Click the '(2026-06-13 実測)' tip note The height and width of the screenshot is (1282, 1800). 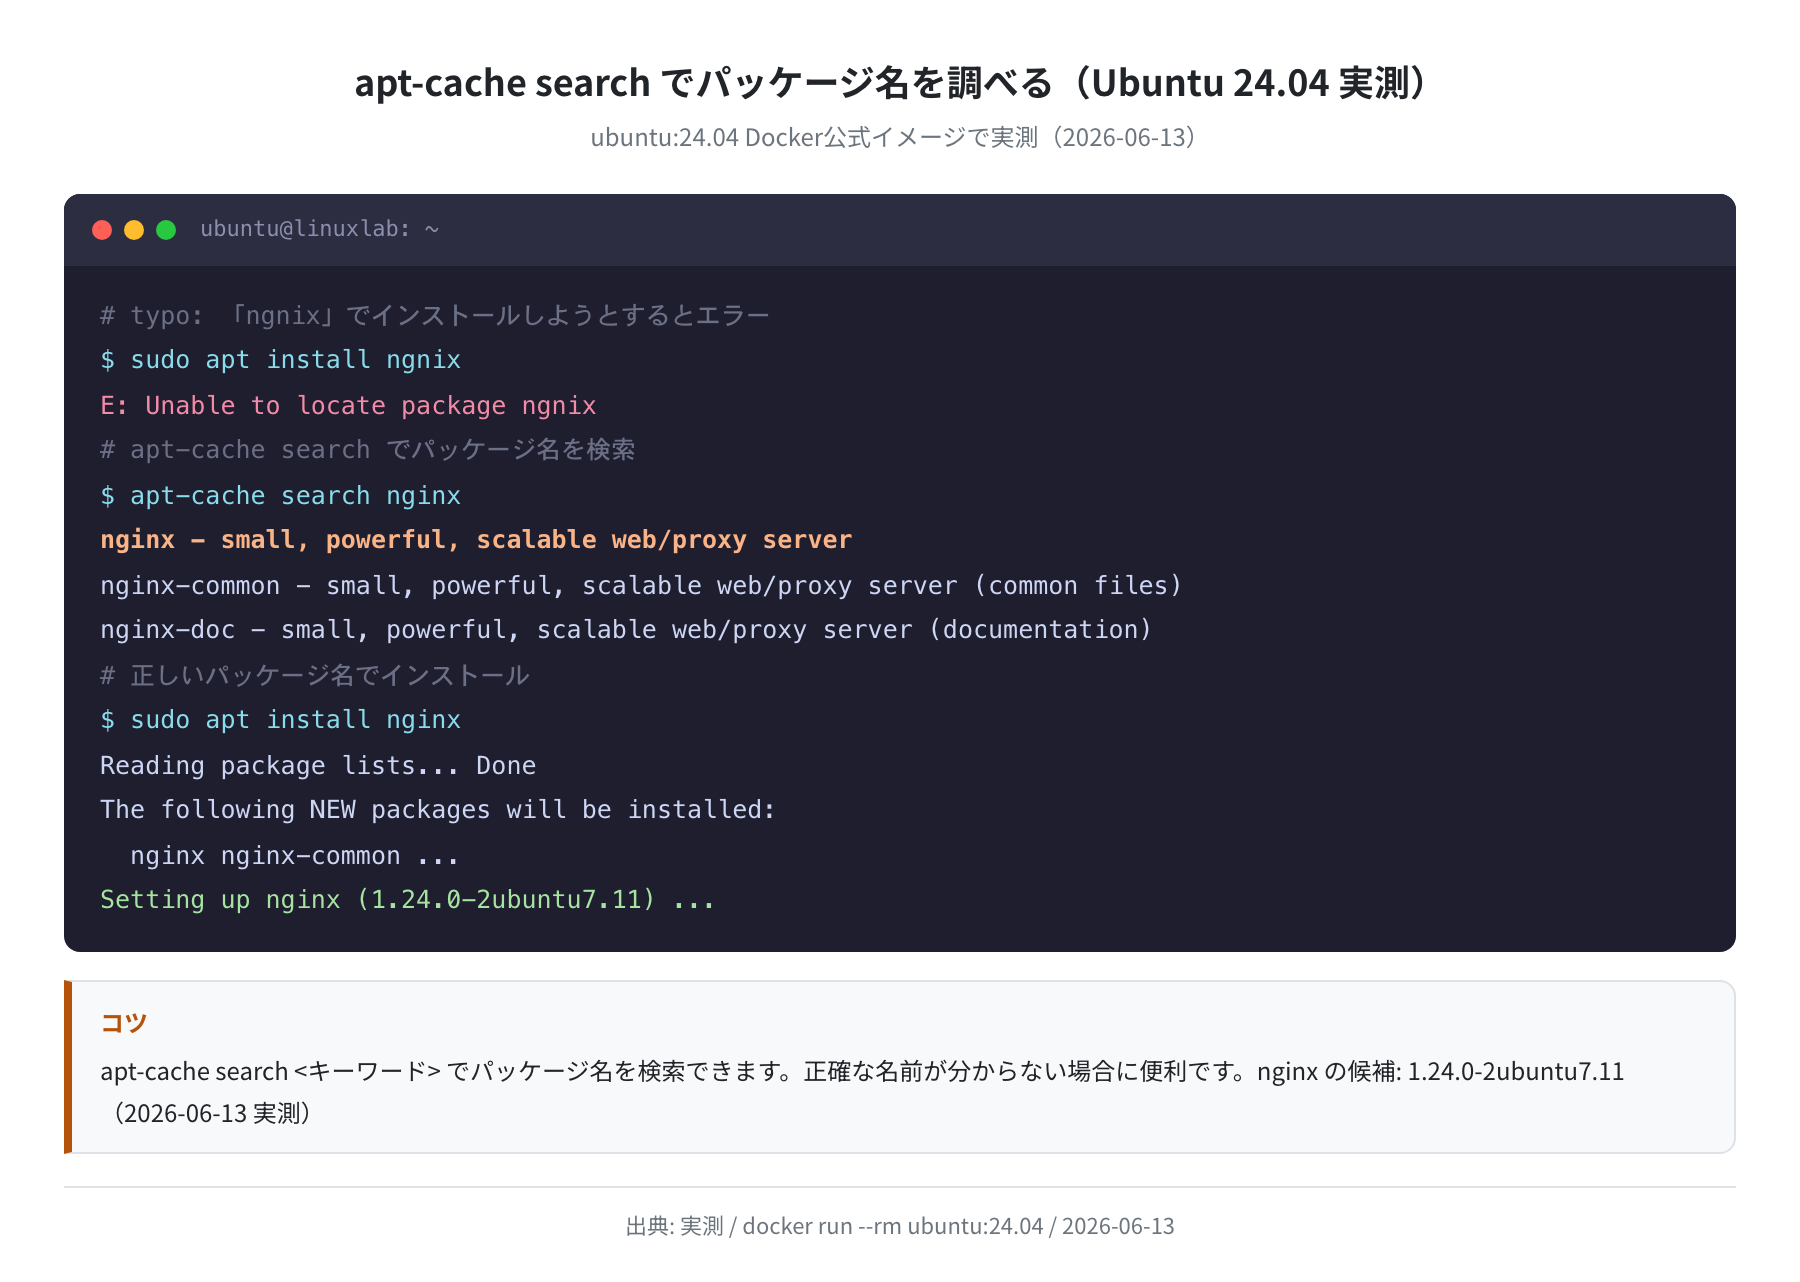pyautogui.click(x=210, y=1113)
